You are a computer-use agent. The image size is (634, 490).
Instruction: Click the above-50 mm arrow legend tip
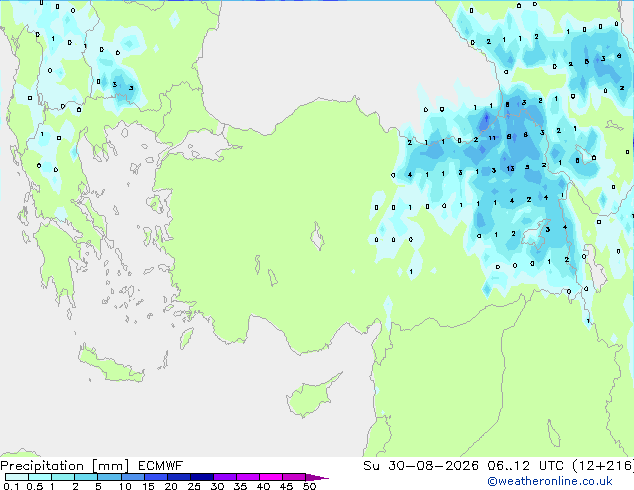click(x=317, y=477)
